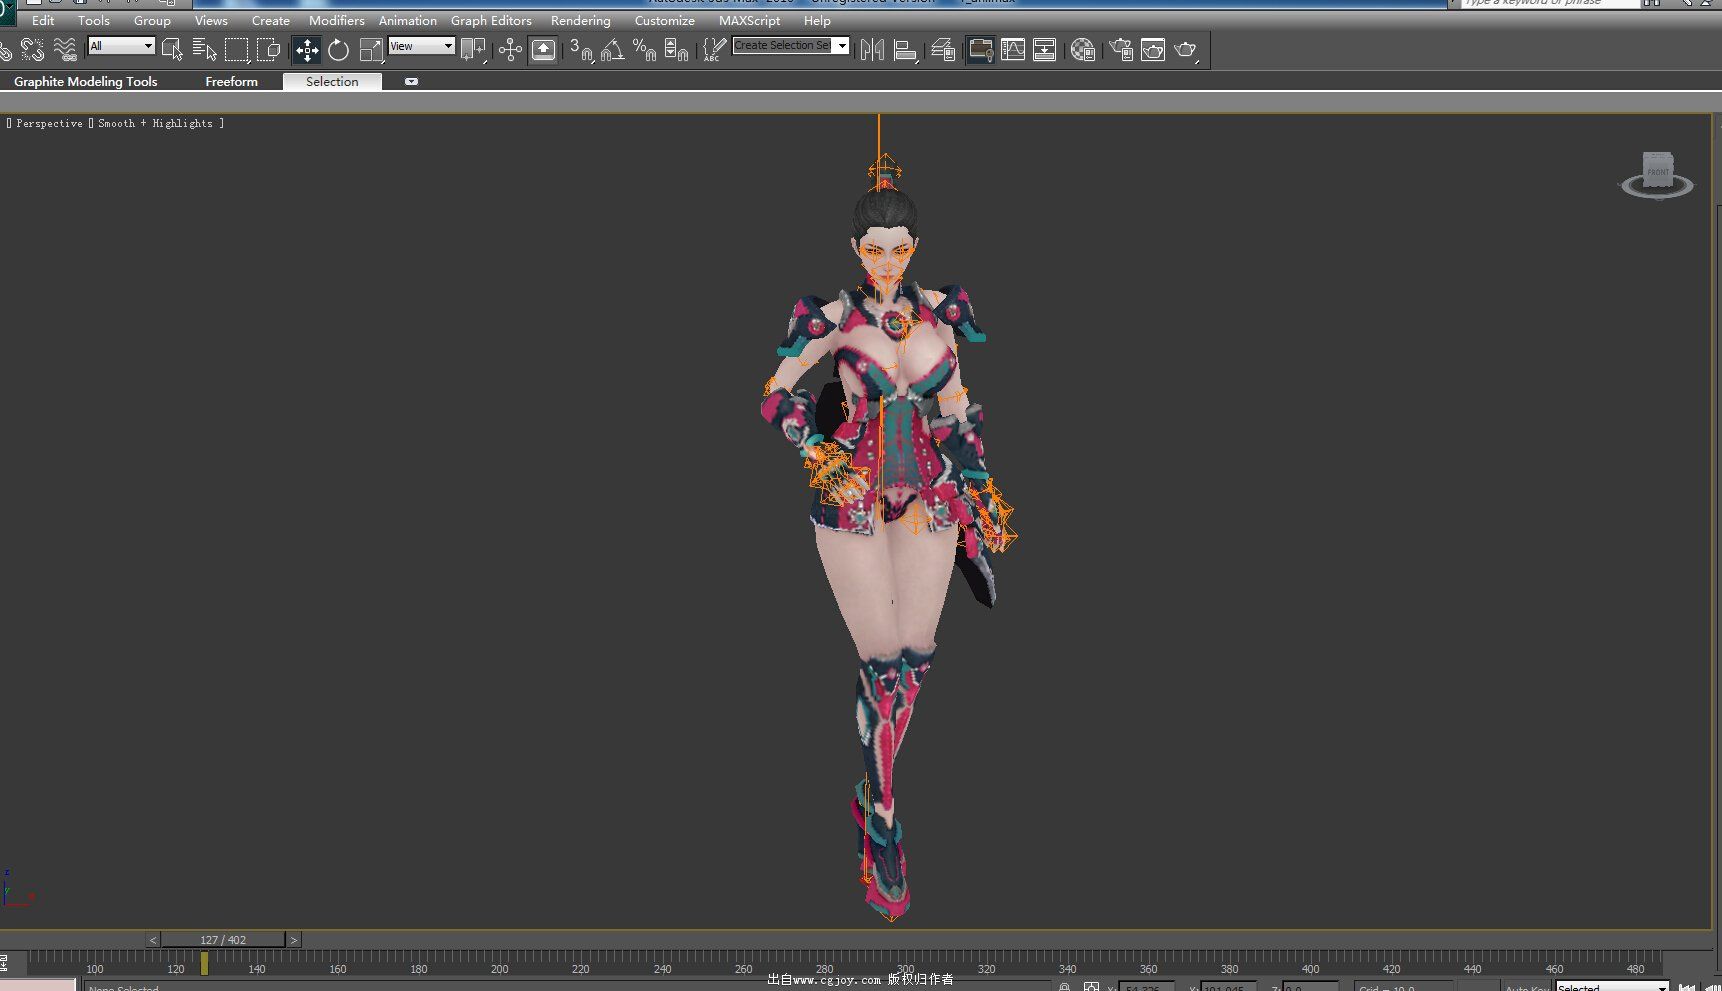
Task: Click 'Smooth + Highlights' shading label
Action: pos(155,123)
